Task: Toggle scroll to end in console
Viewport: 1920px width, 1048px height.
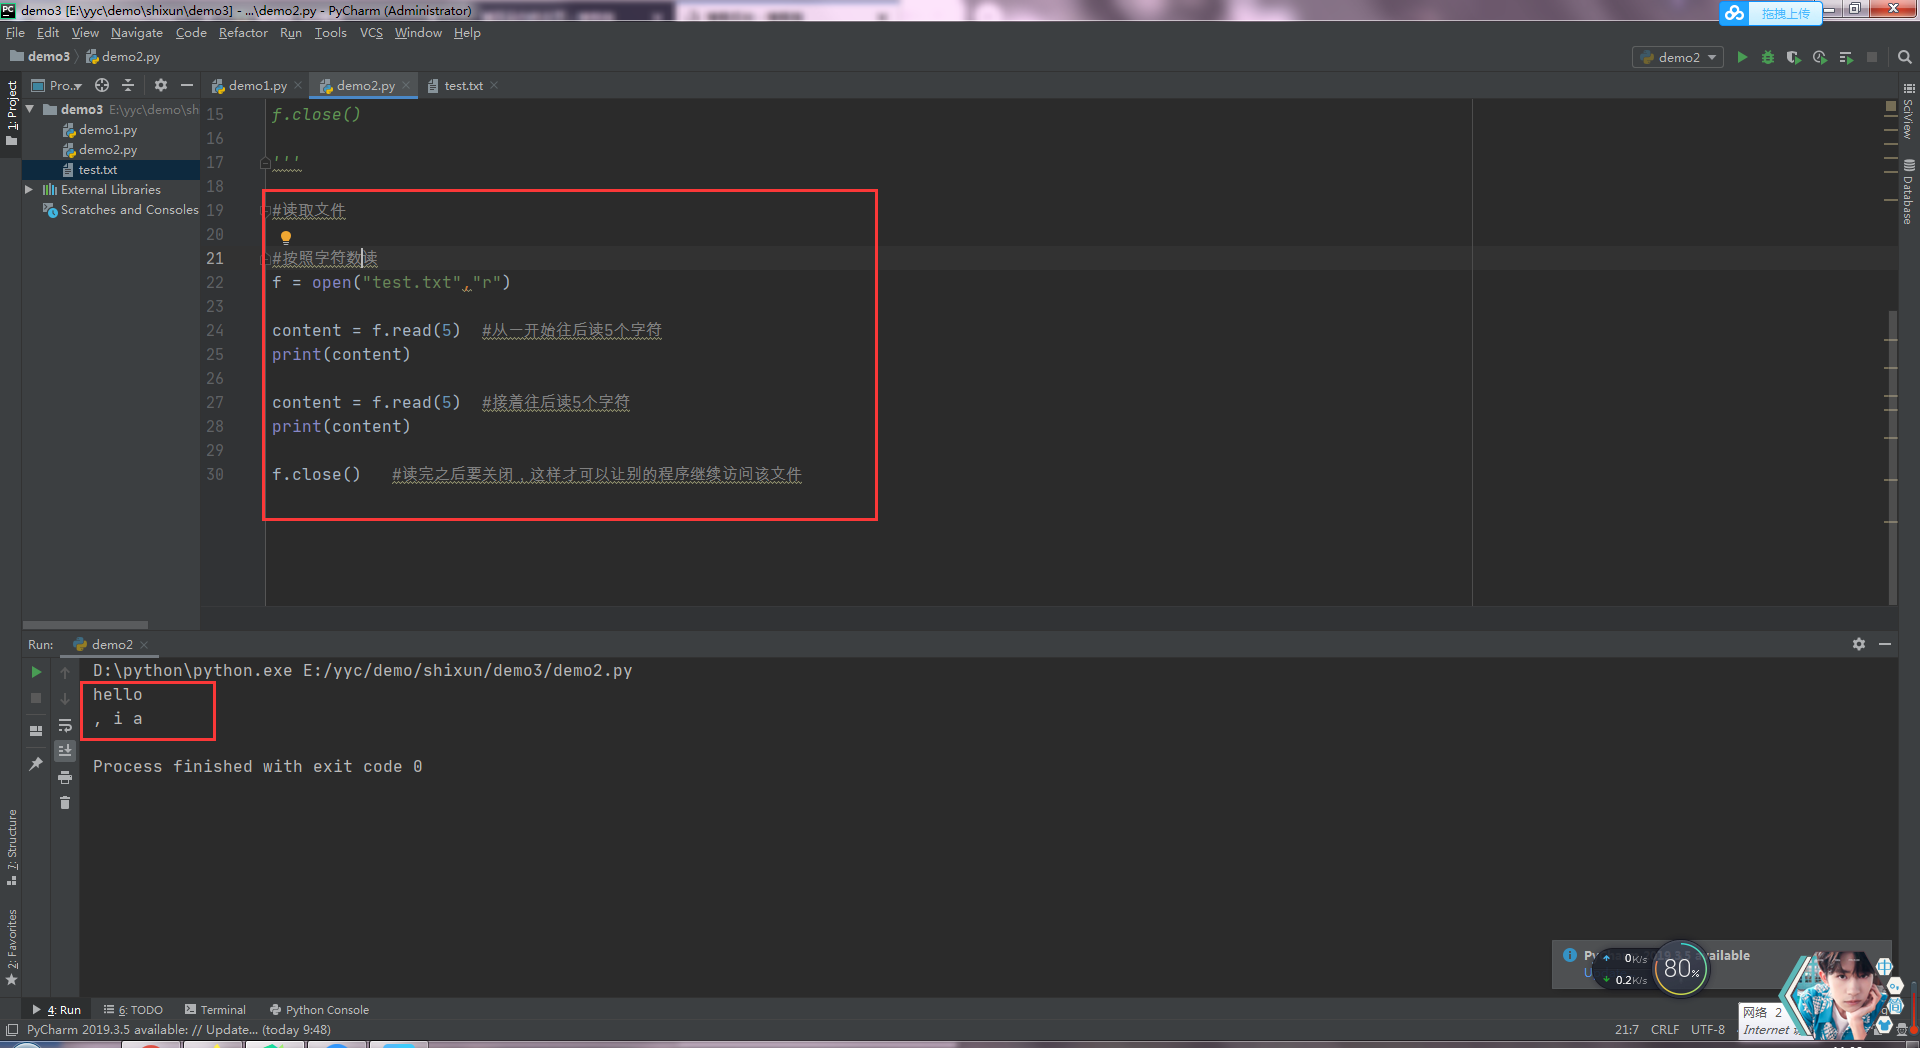Action: 65,751
